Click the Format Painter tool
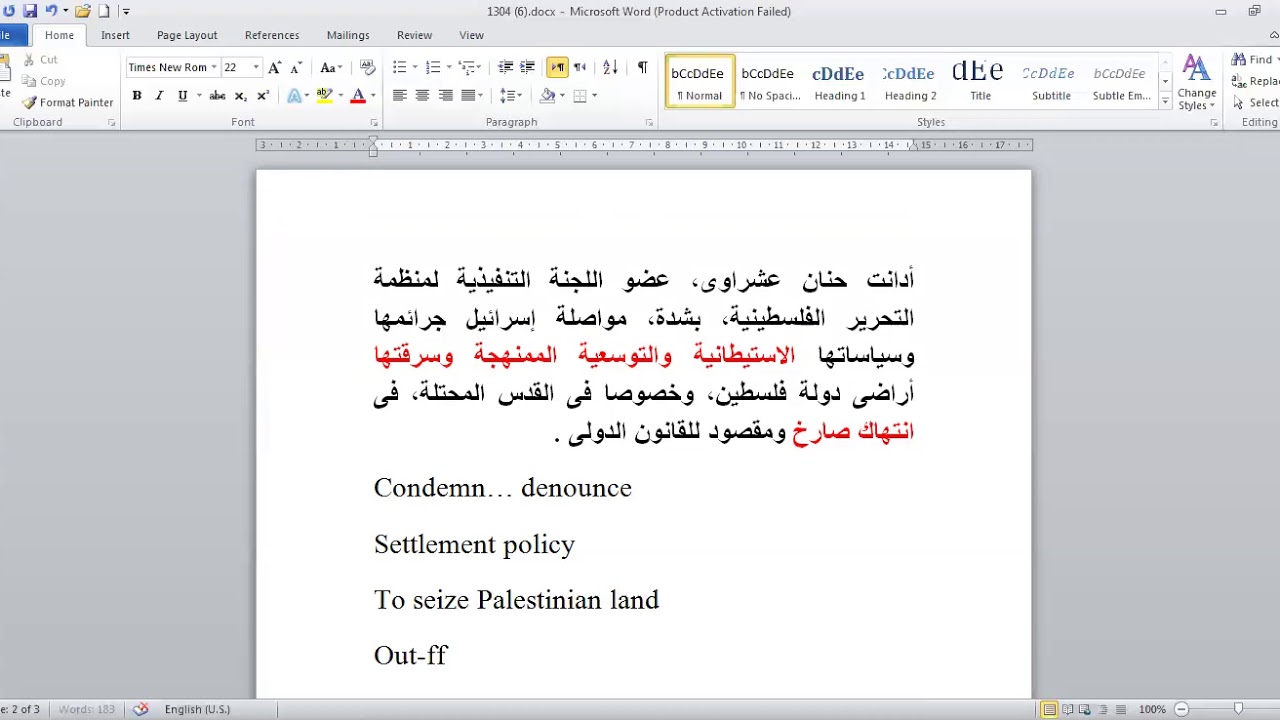 point(68,102)
